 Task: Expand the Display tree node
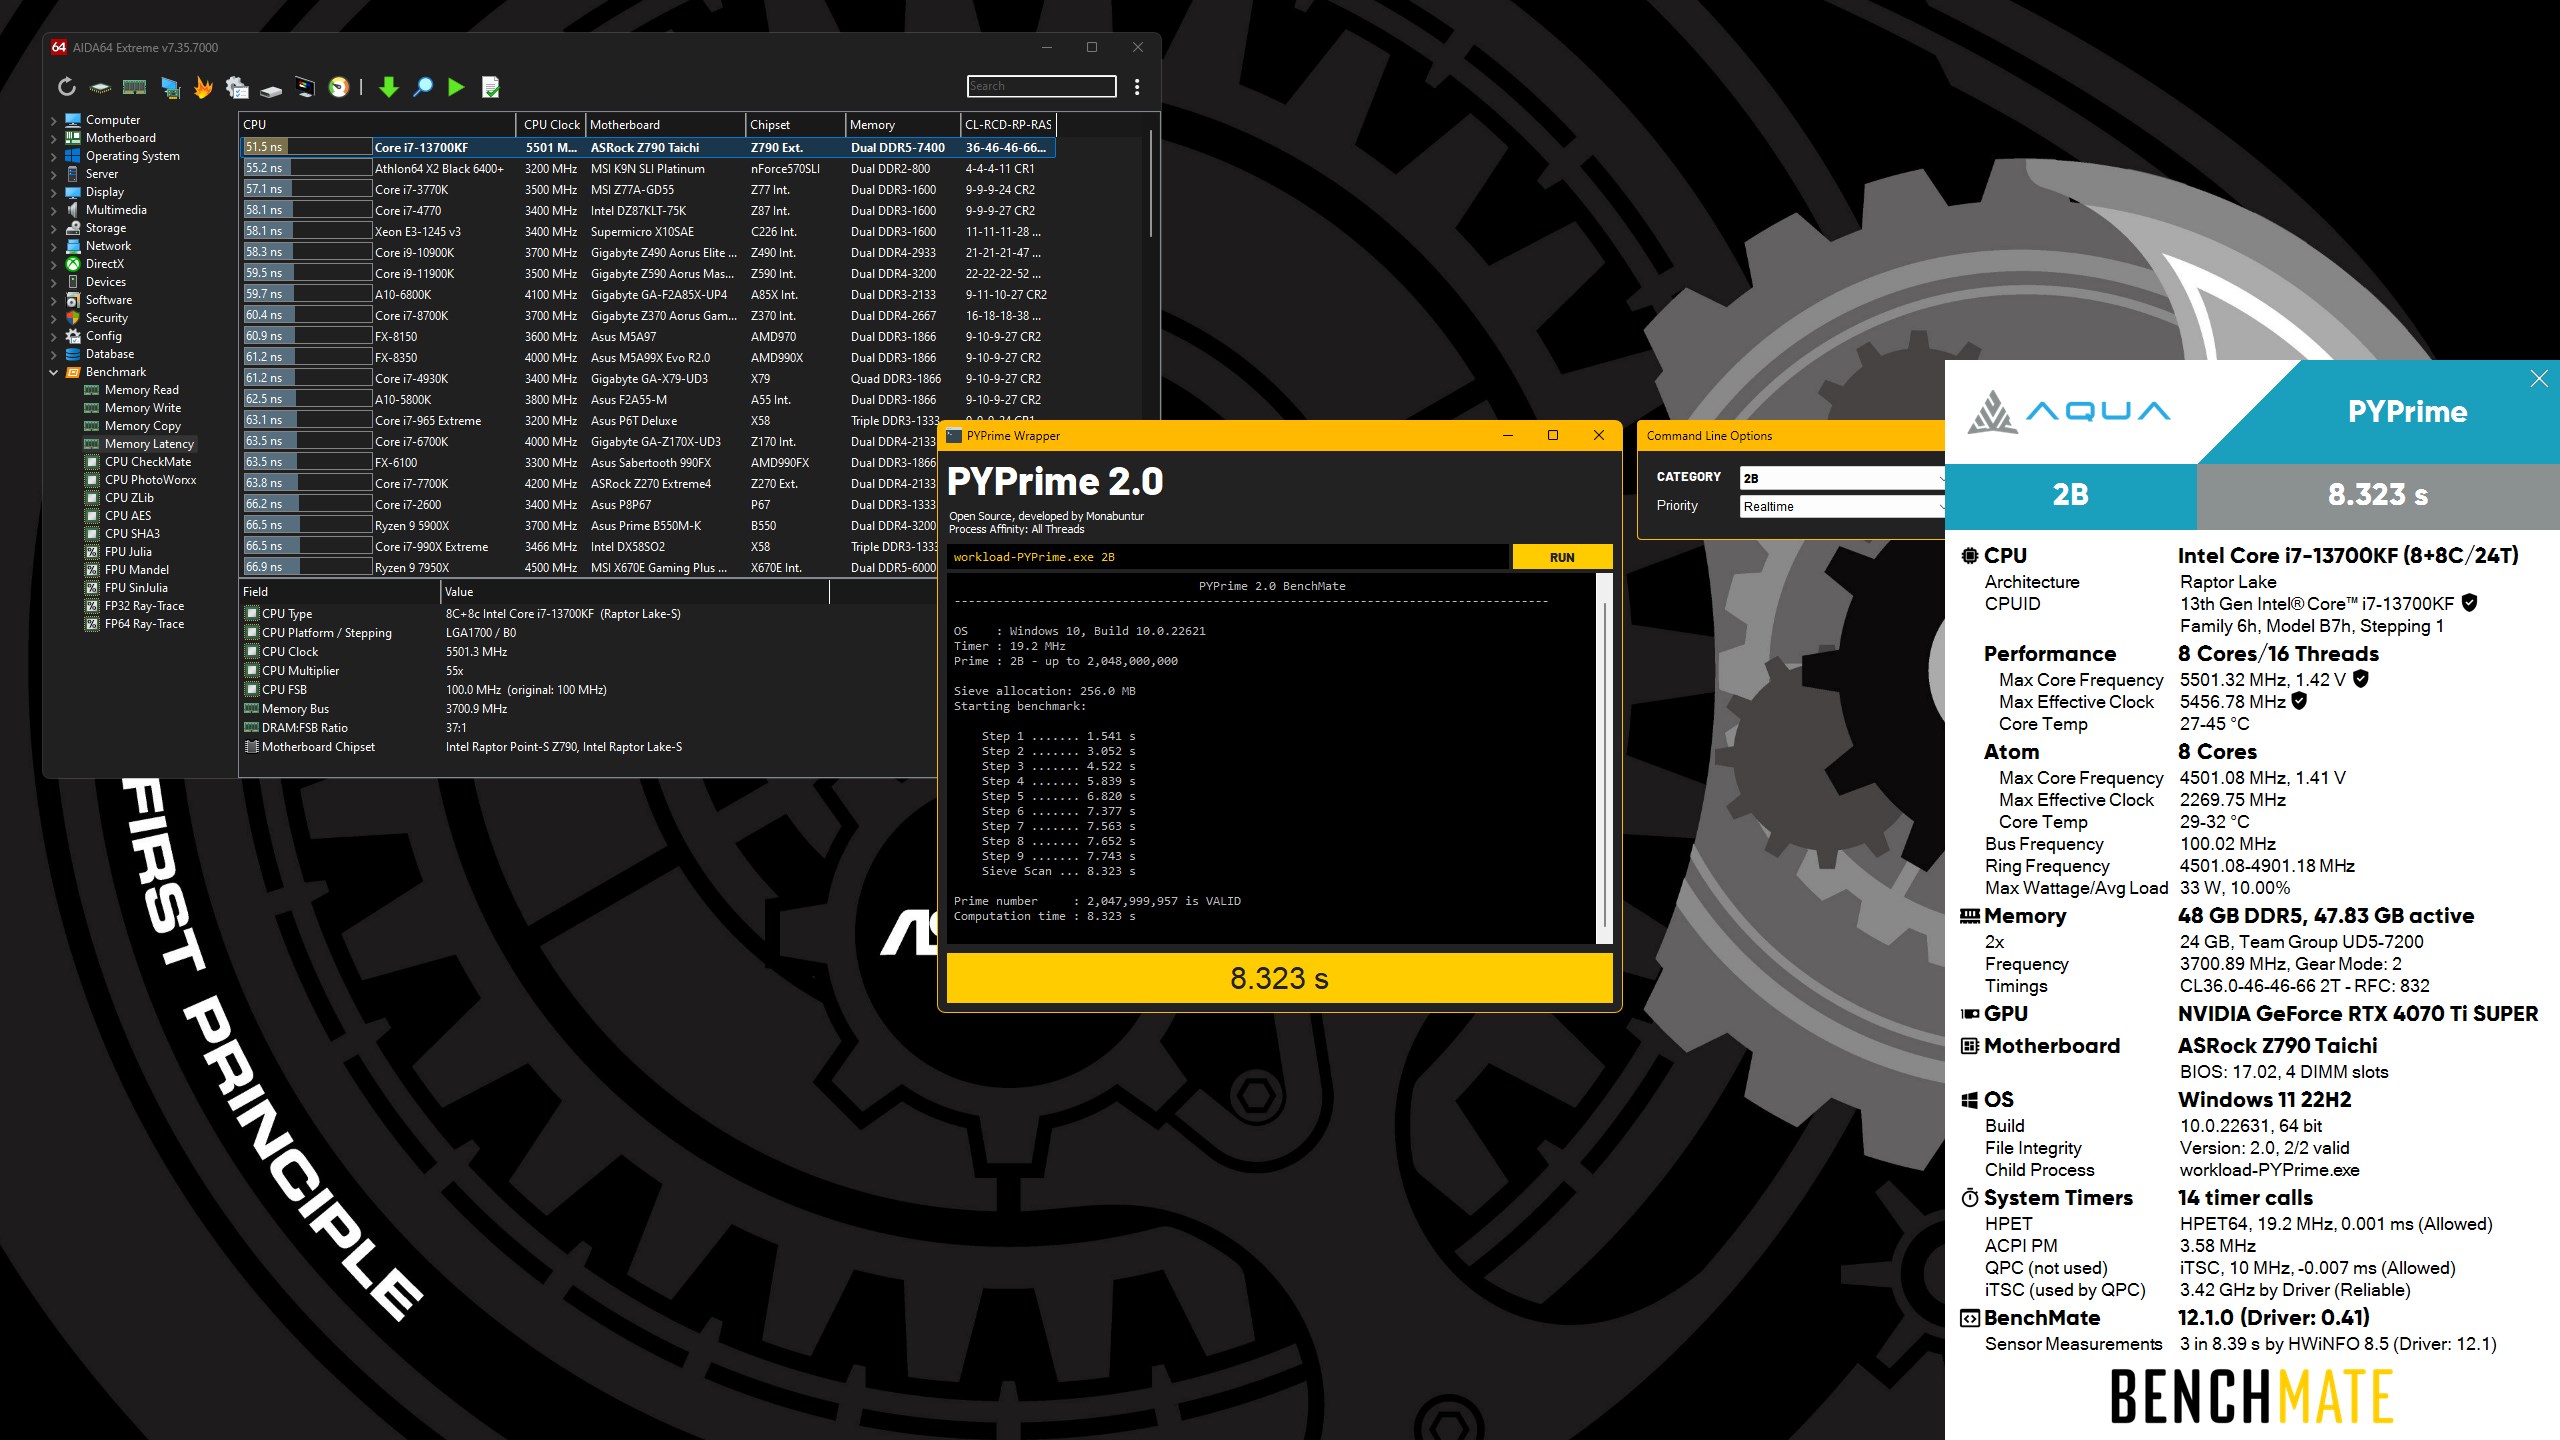(x=54, y=192)
